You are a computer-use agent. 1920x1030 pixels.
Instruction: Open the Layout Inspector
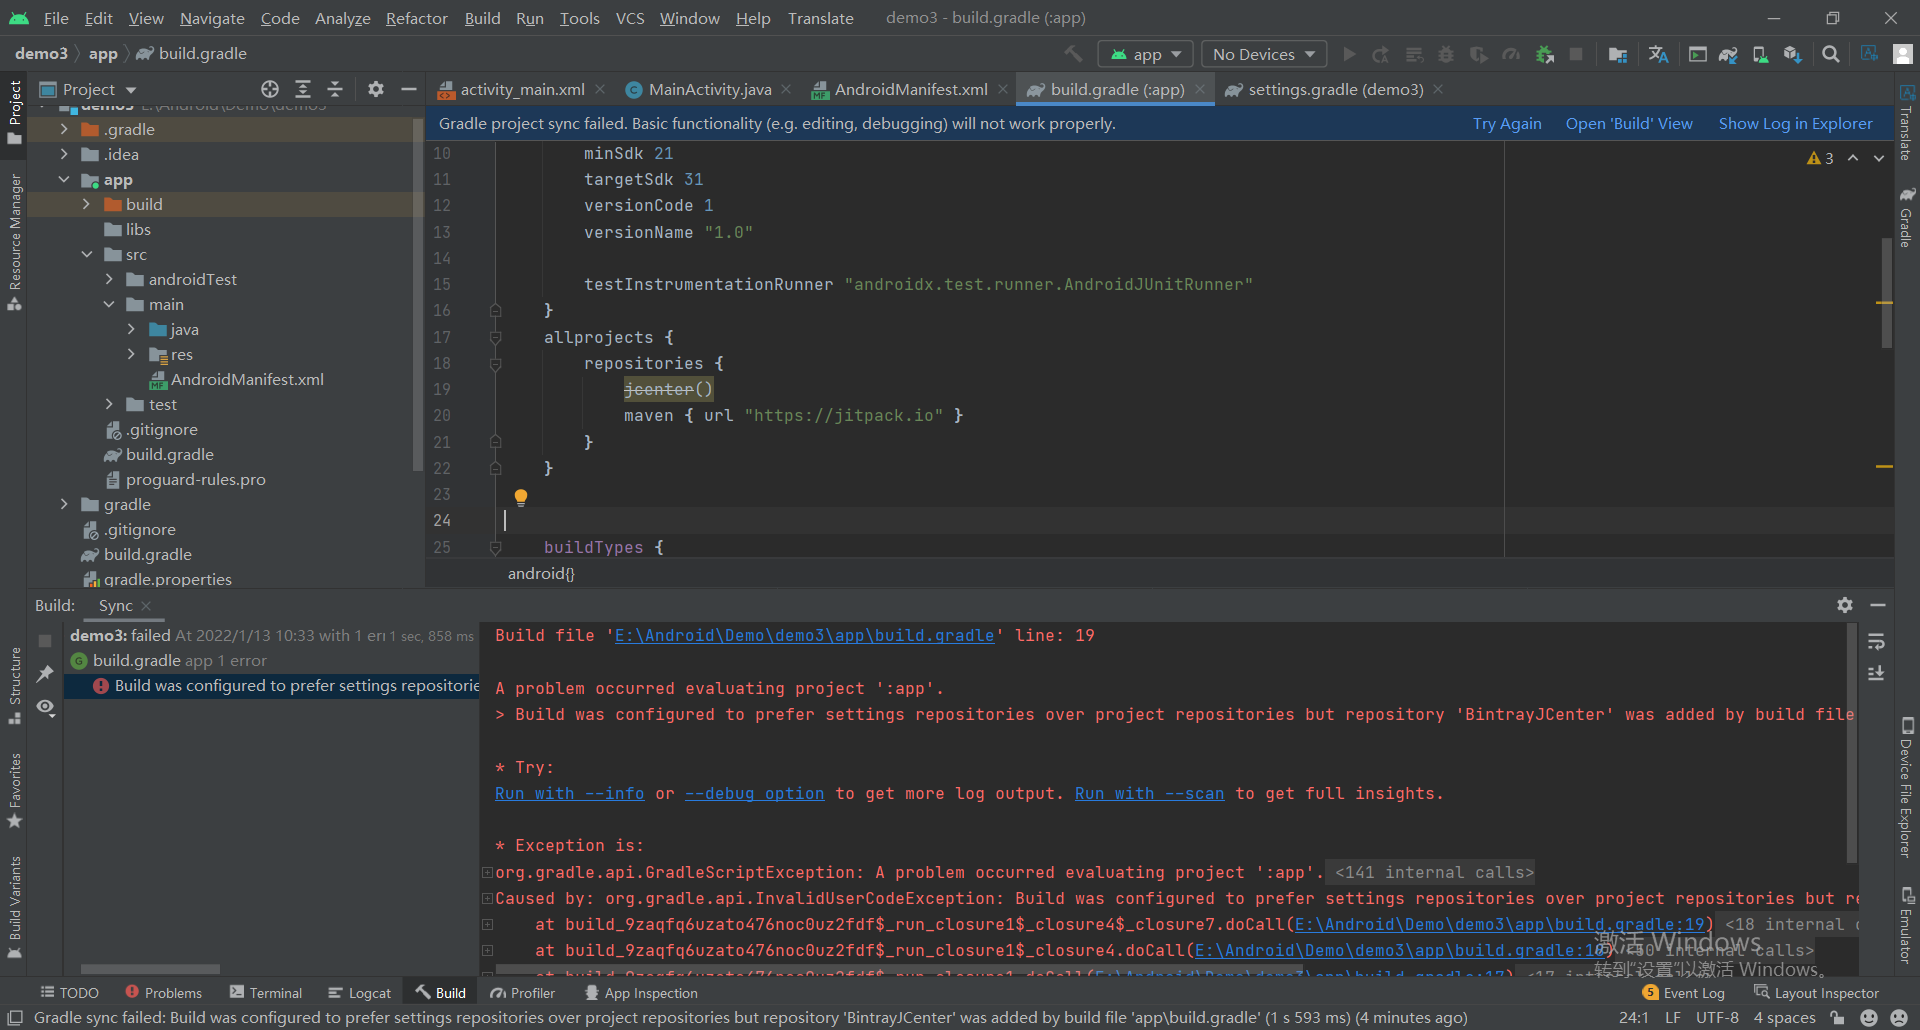click(1816, 993)
